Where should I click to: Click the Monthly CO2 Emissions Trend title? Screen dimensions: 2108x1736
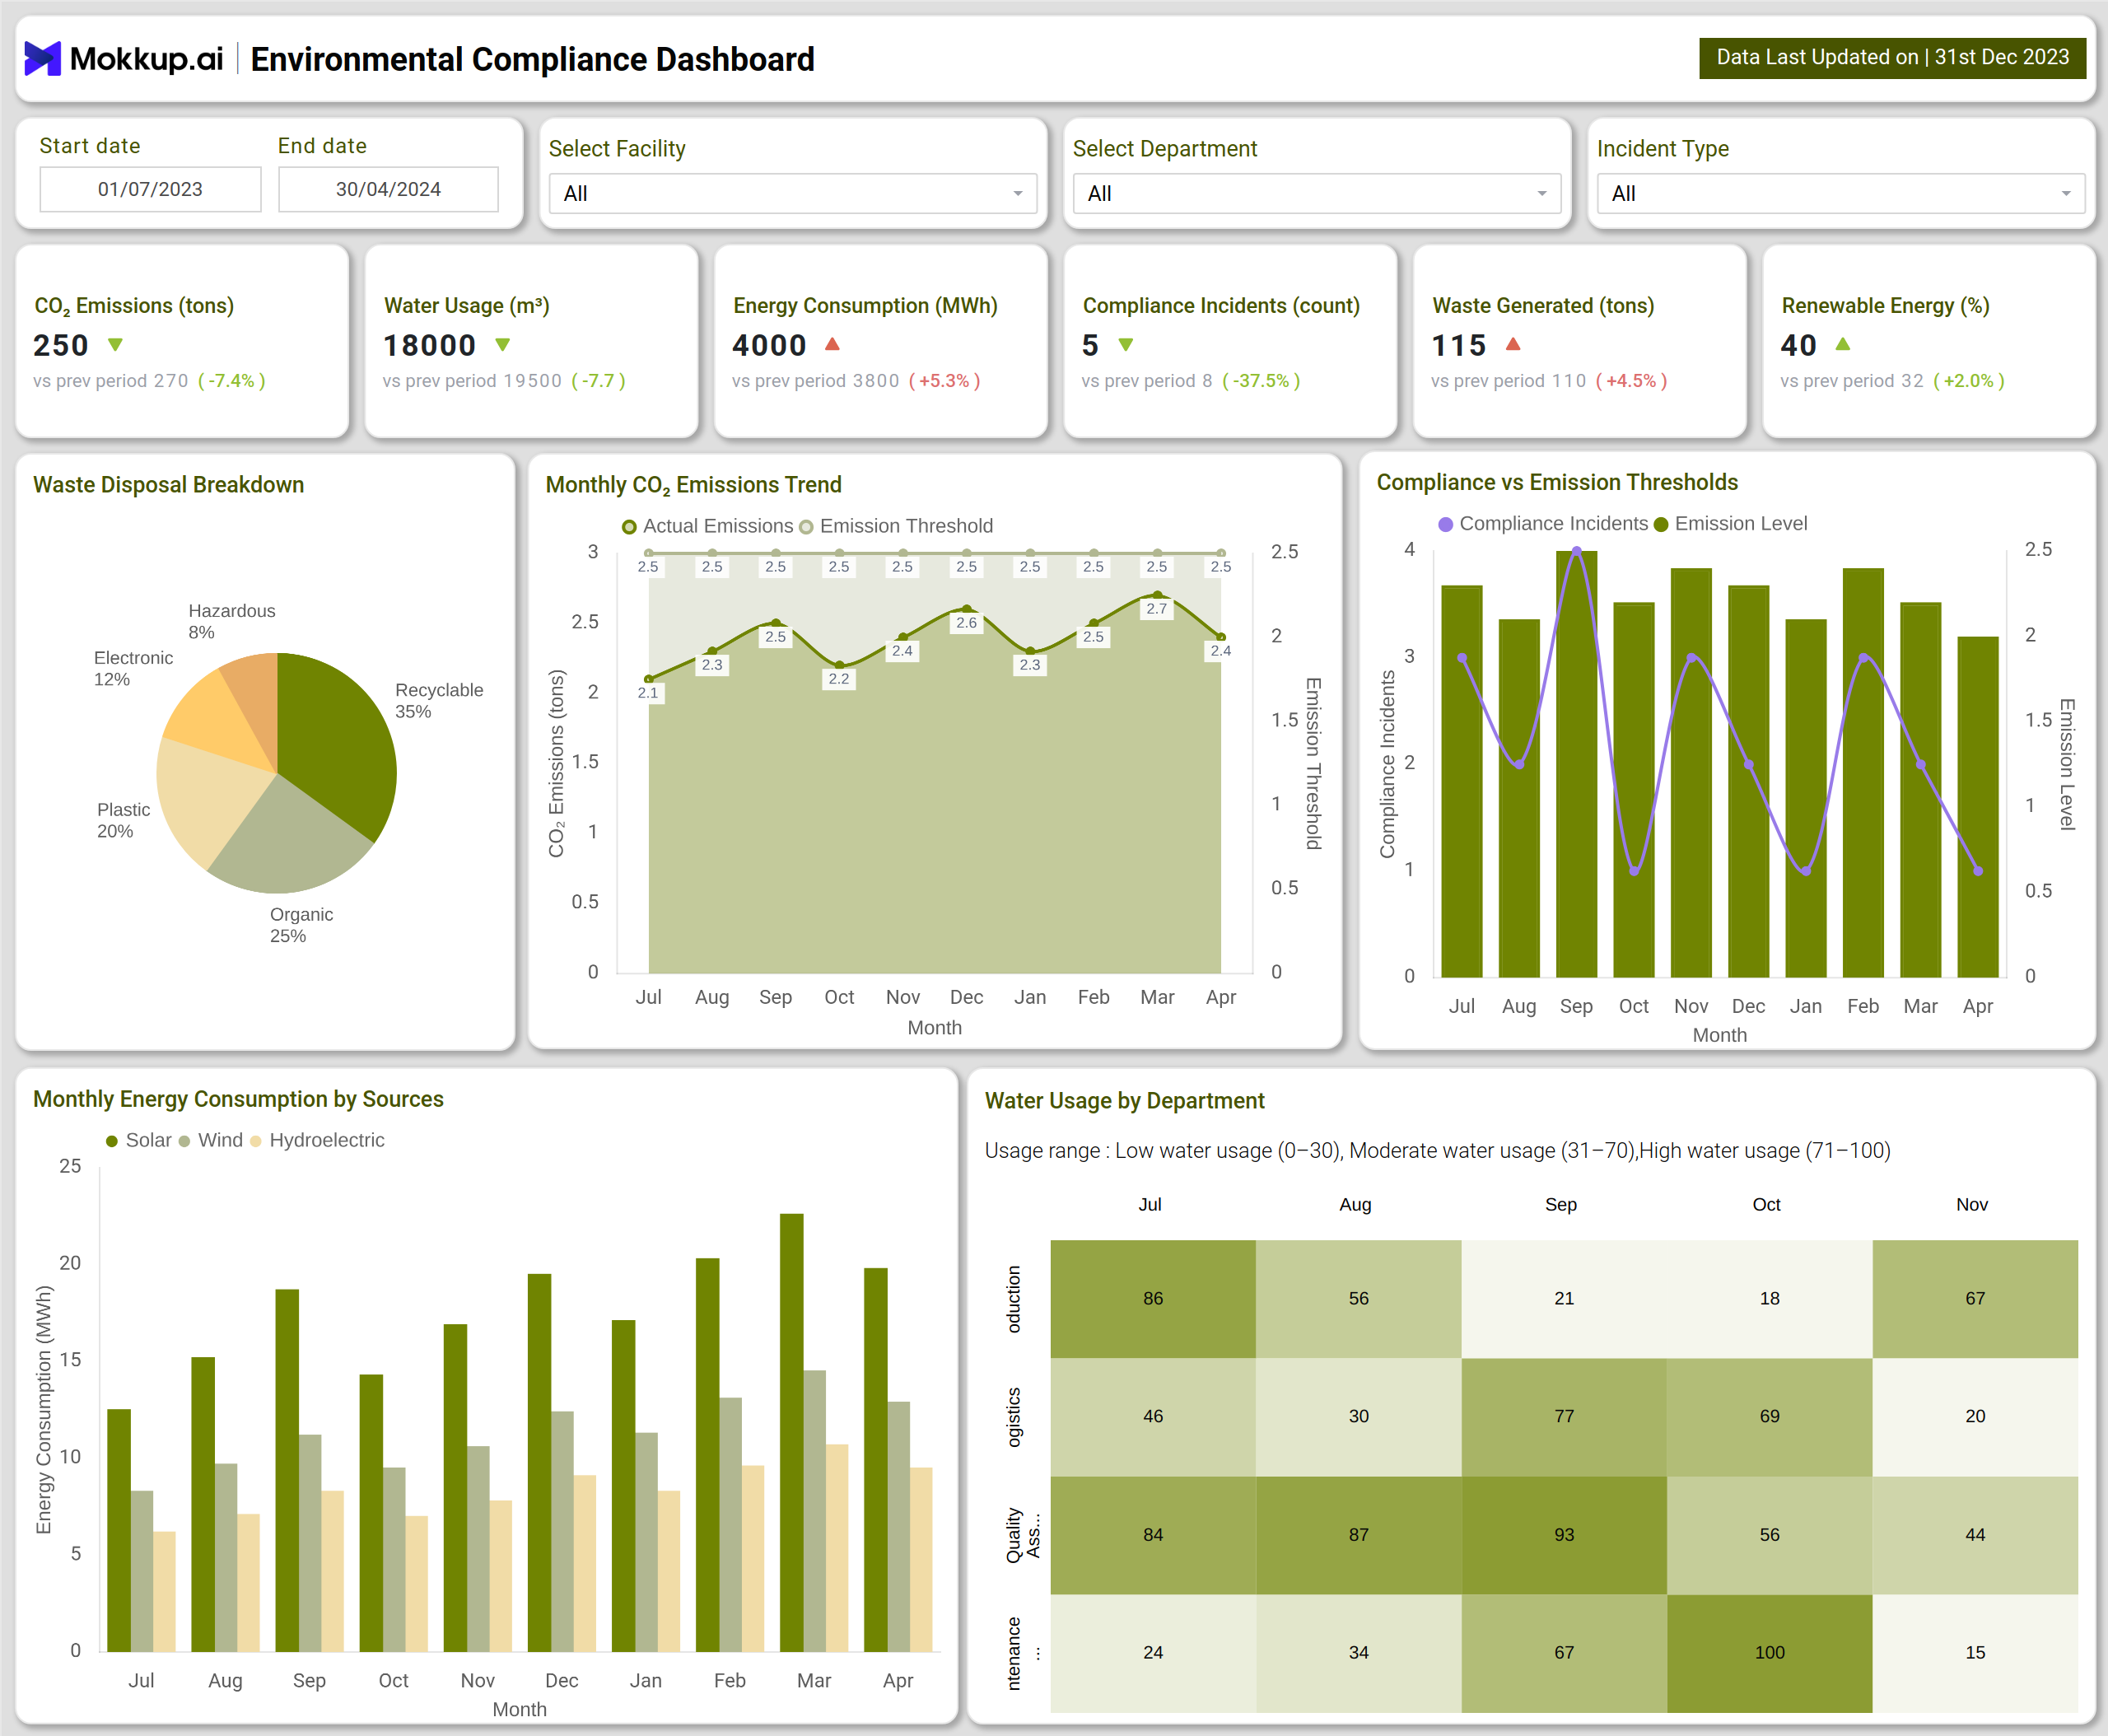(x=693, y=485)
